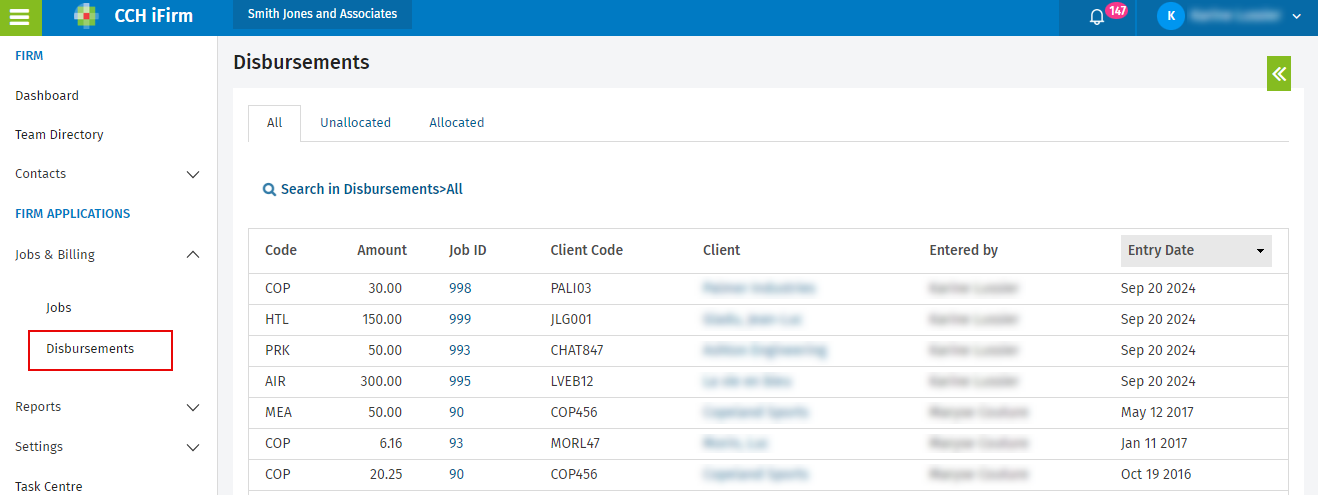Image resolution: width=1318 pixels, height=495 pixels.
Task: Click the user avatar K icon
Action: coord(1170,16)
